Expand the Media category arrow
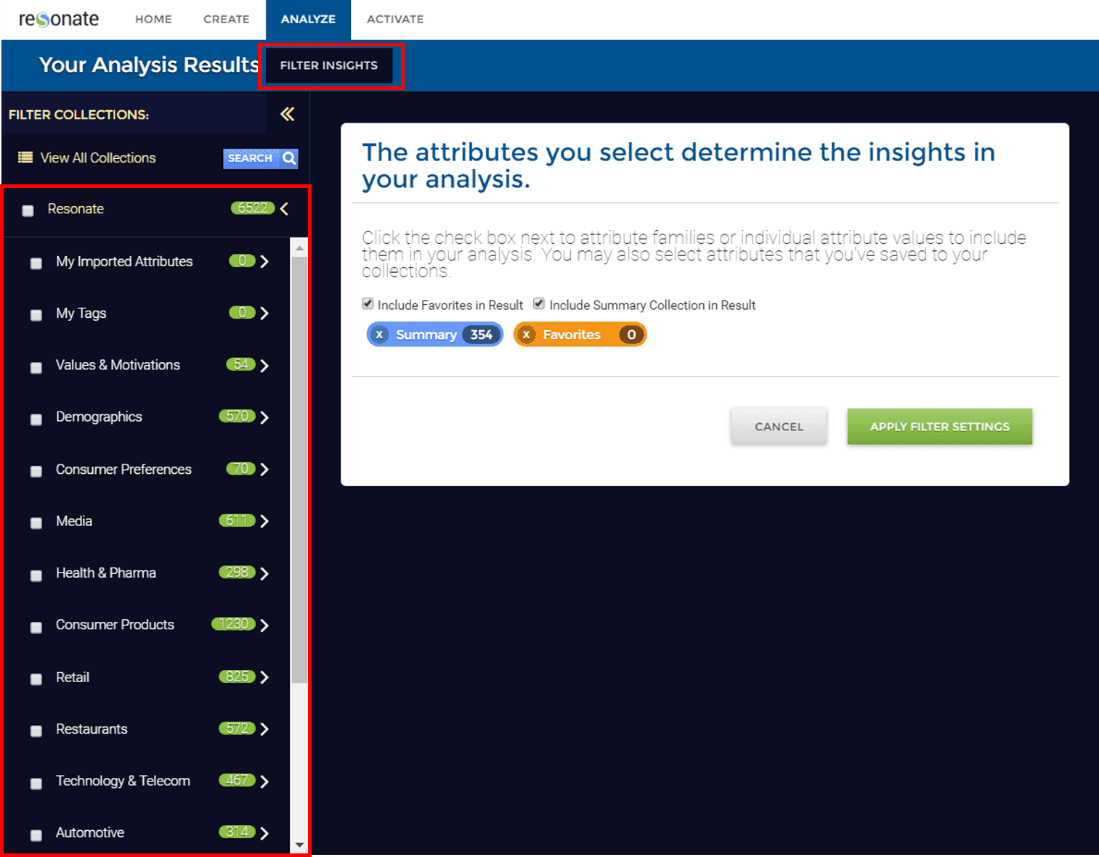 tap(265, 522)
